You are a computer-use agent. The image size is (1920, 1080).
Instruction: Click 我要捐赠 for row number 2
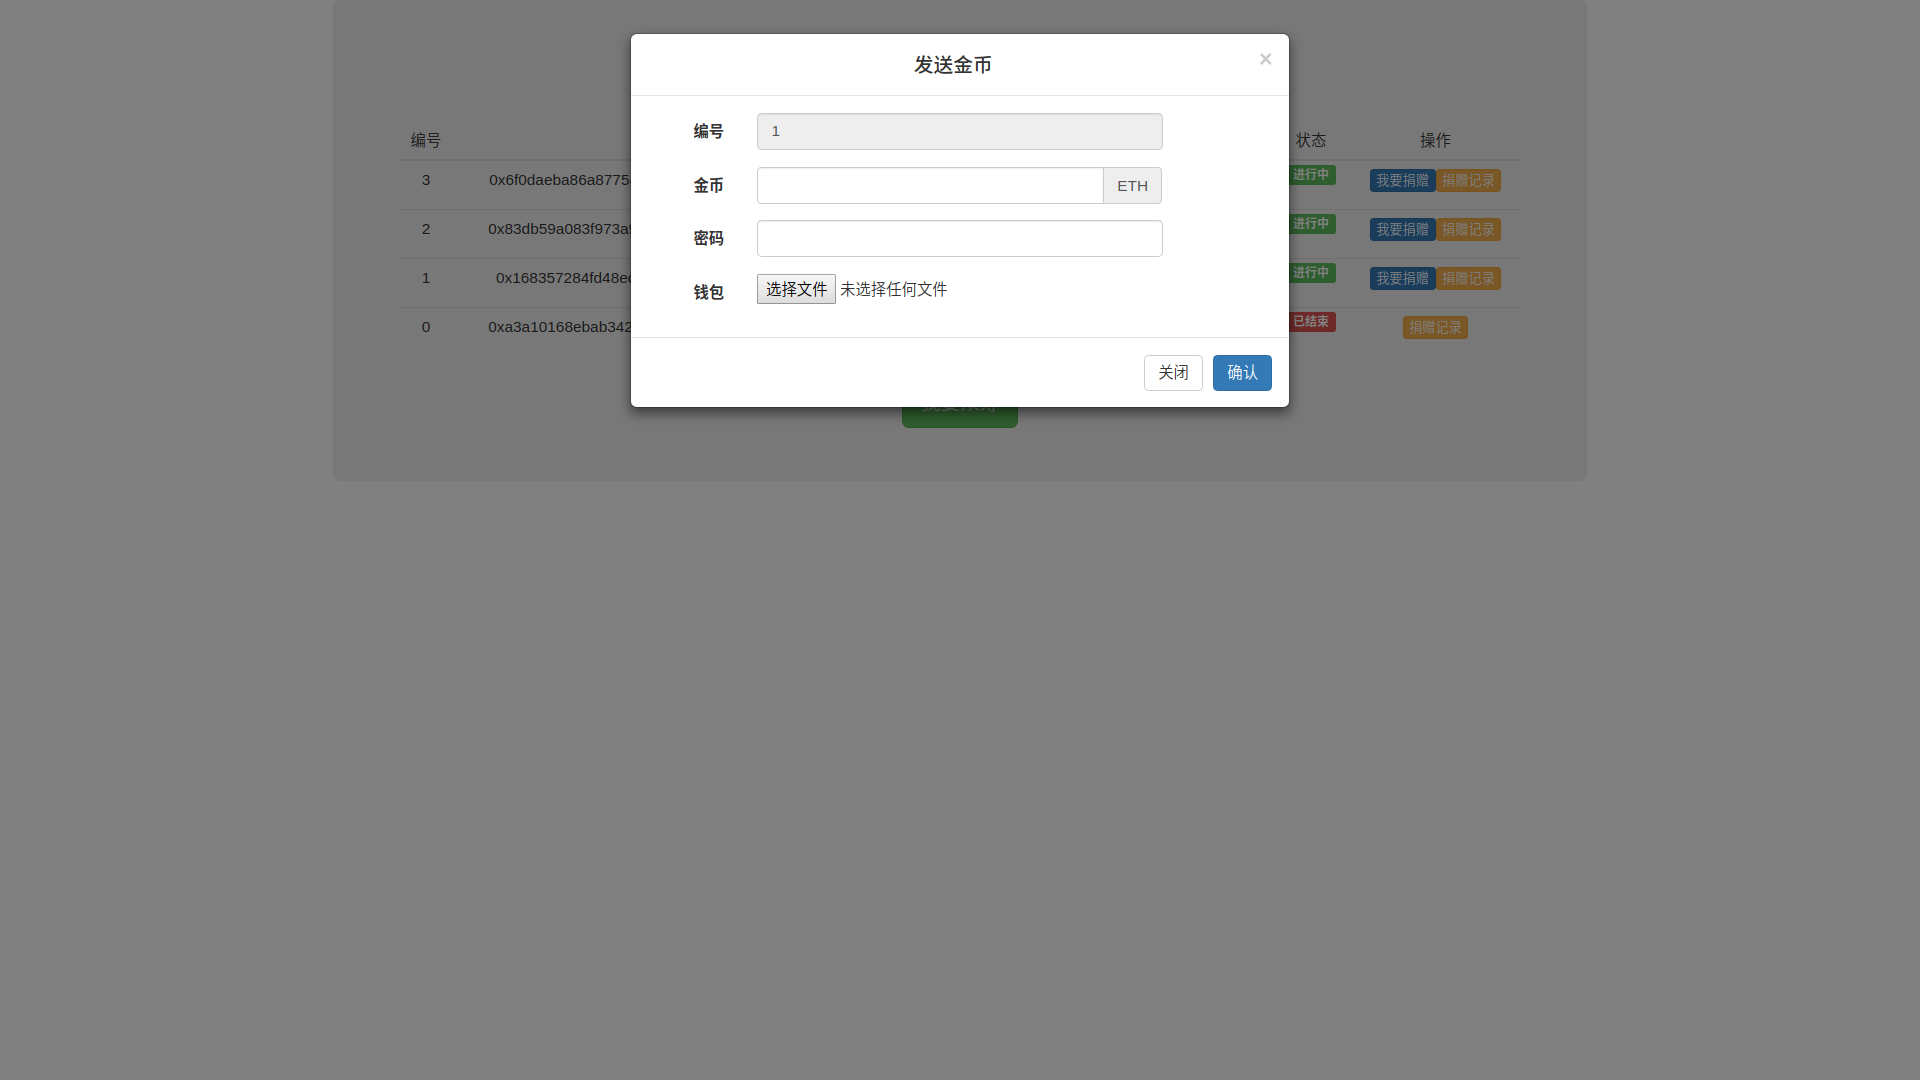pyautogui.click(x=1402, y=230)
